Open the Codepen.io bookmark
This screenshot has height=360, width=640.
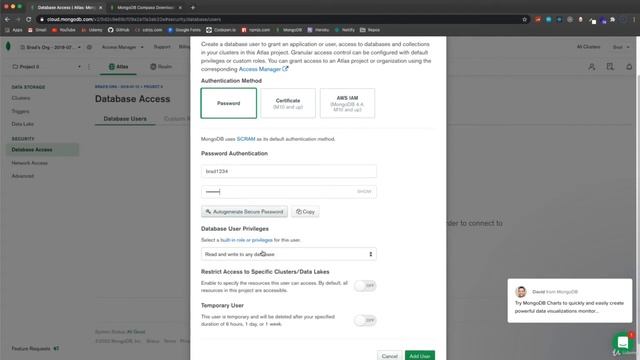pyautogui.click(x=221, y=30)
